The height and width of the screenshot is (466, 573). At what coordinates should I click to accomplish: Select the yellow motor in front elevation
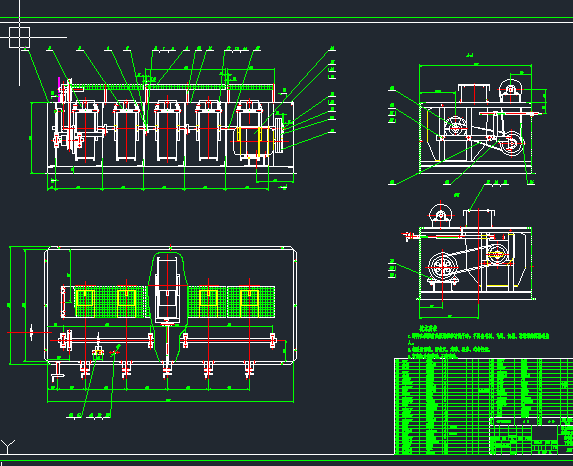click(x=255, y=142)
